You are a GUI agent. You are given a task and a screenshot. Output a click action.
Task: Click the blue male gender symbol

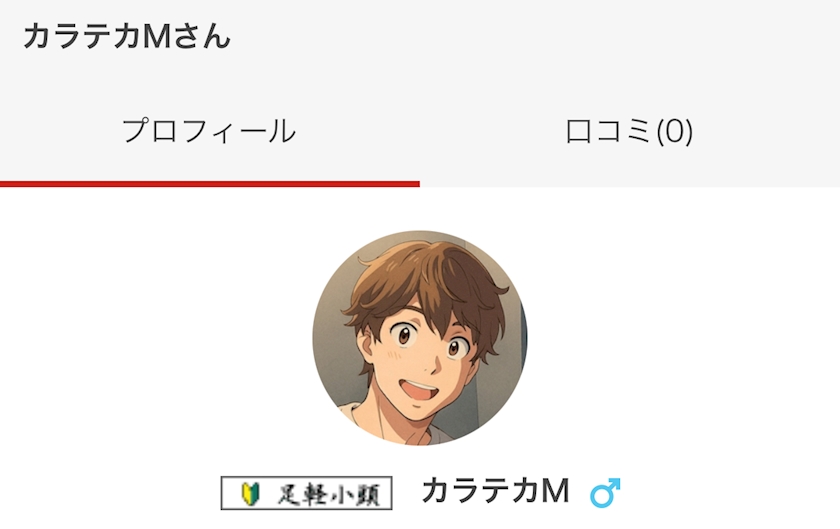[605, 492]
